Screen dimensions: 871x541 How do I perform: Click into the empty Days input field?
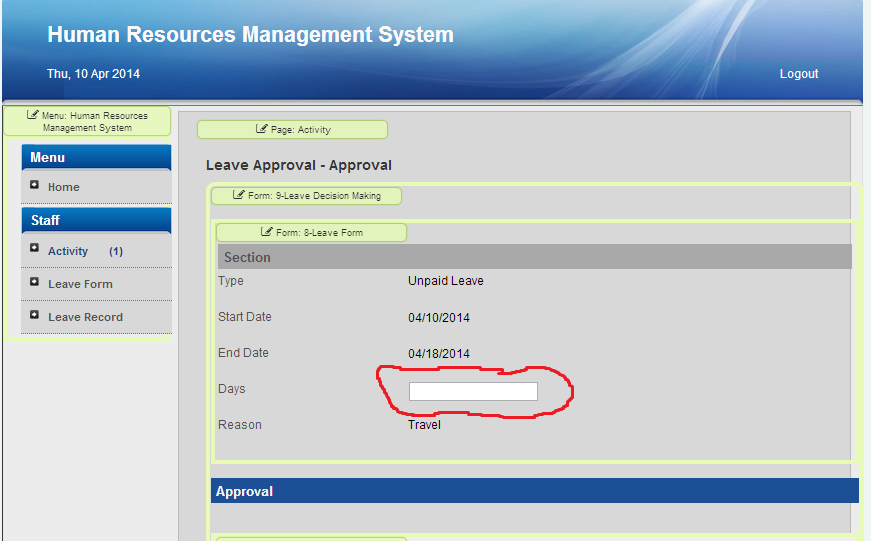point(473,391)
